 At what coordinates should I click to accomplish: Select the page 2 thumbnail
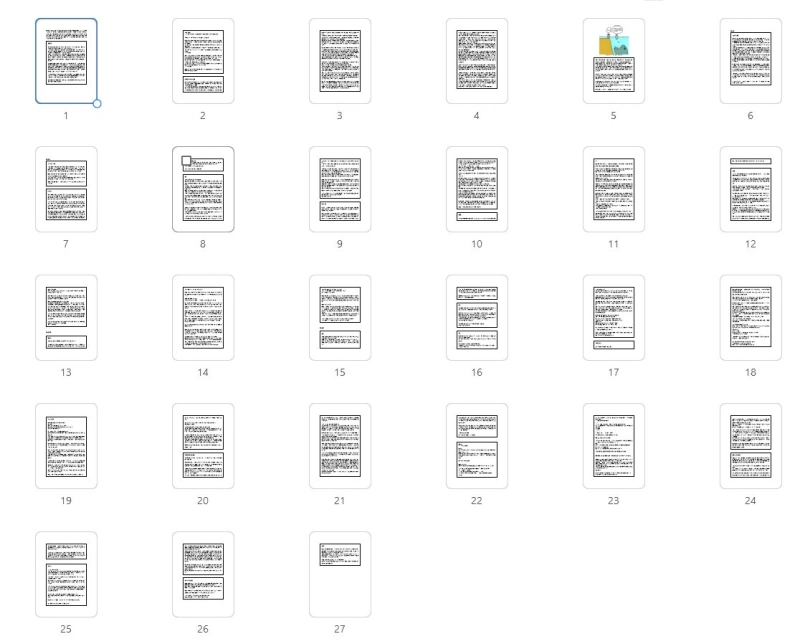click(x=203, y=61)
